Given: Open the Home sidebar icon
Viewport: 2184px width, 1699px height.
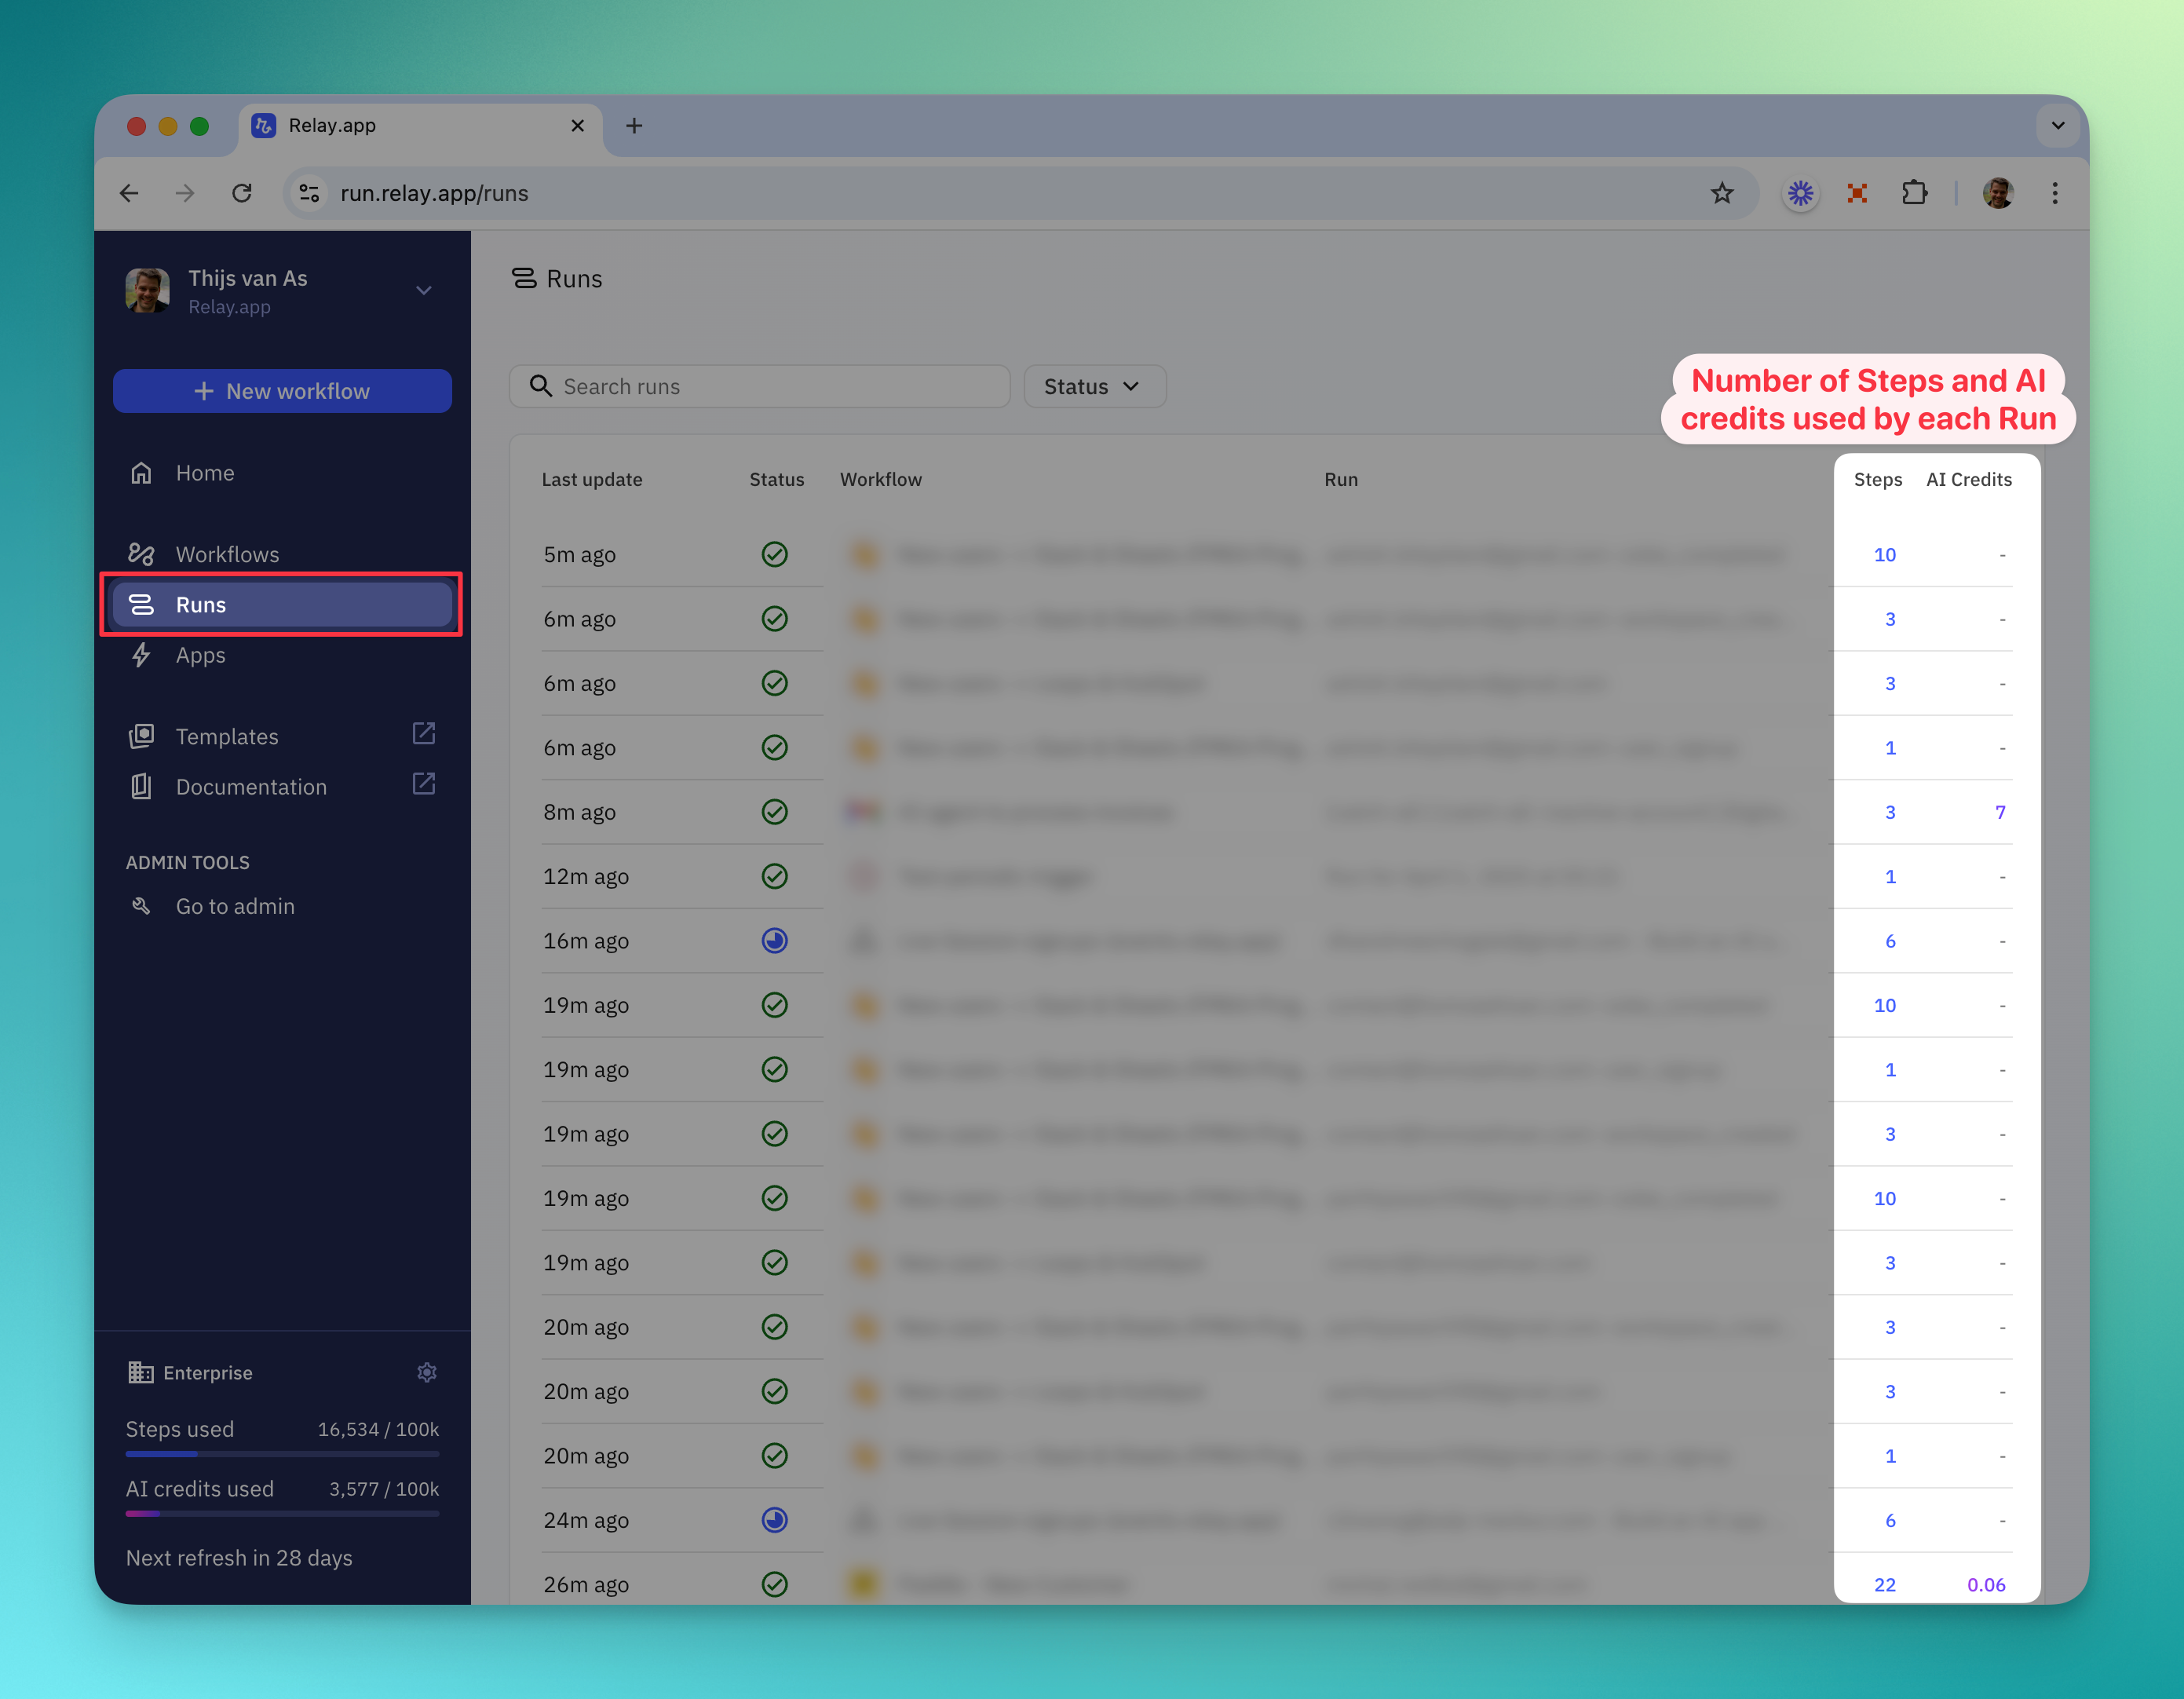Looking at the screenshot, I should tap(141, 473).
